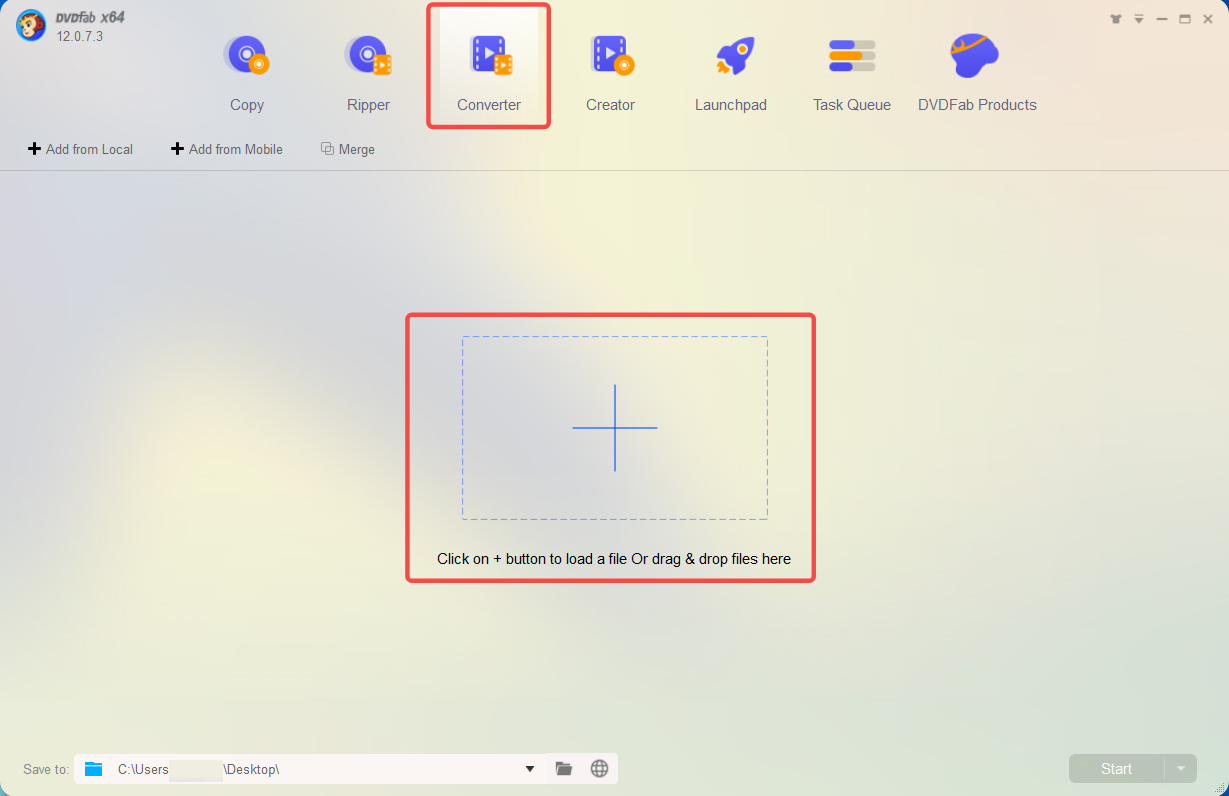Viewport: 1229px width, 796px height.
Task: Close the DVDFab window
Action: pyautogui.click(x=1208, y=19)
